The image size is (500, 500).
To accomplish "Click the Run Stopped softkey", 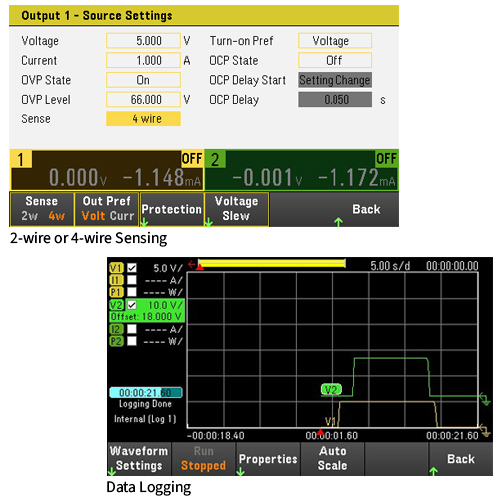I will pyautogui.click(x=203, y=459).
